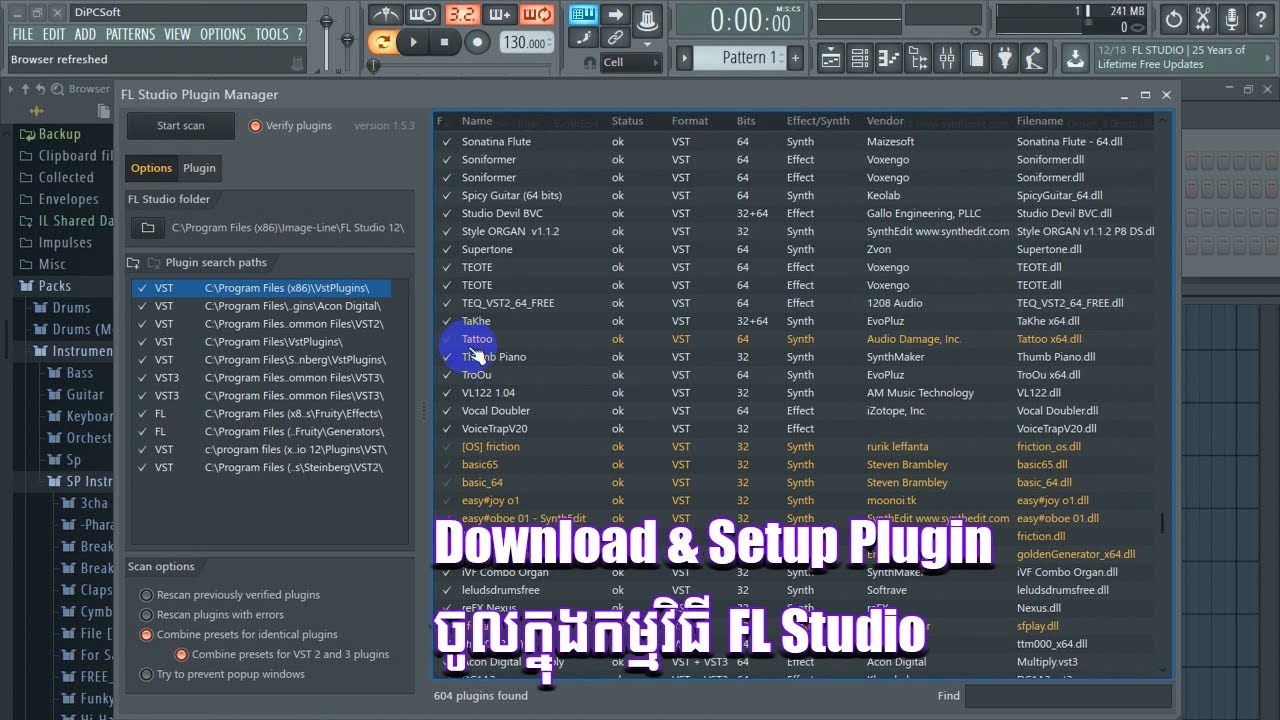Open the Cell snap dropdown

pos(631,62)
